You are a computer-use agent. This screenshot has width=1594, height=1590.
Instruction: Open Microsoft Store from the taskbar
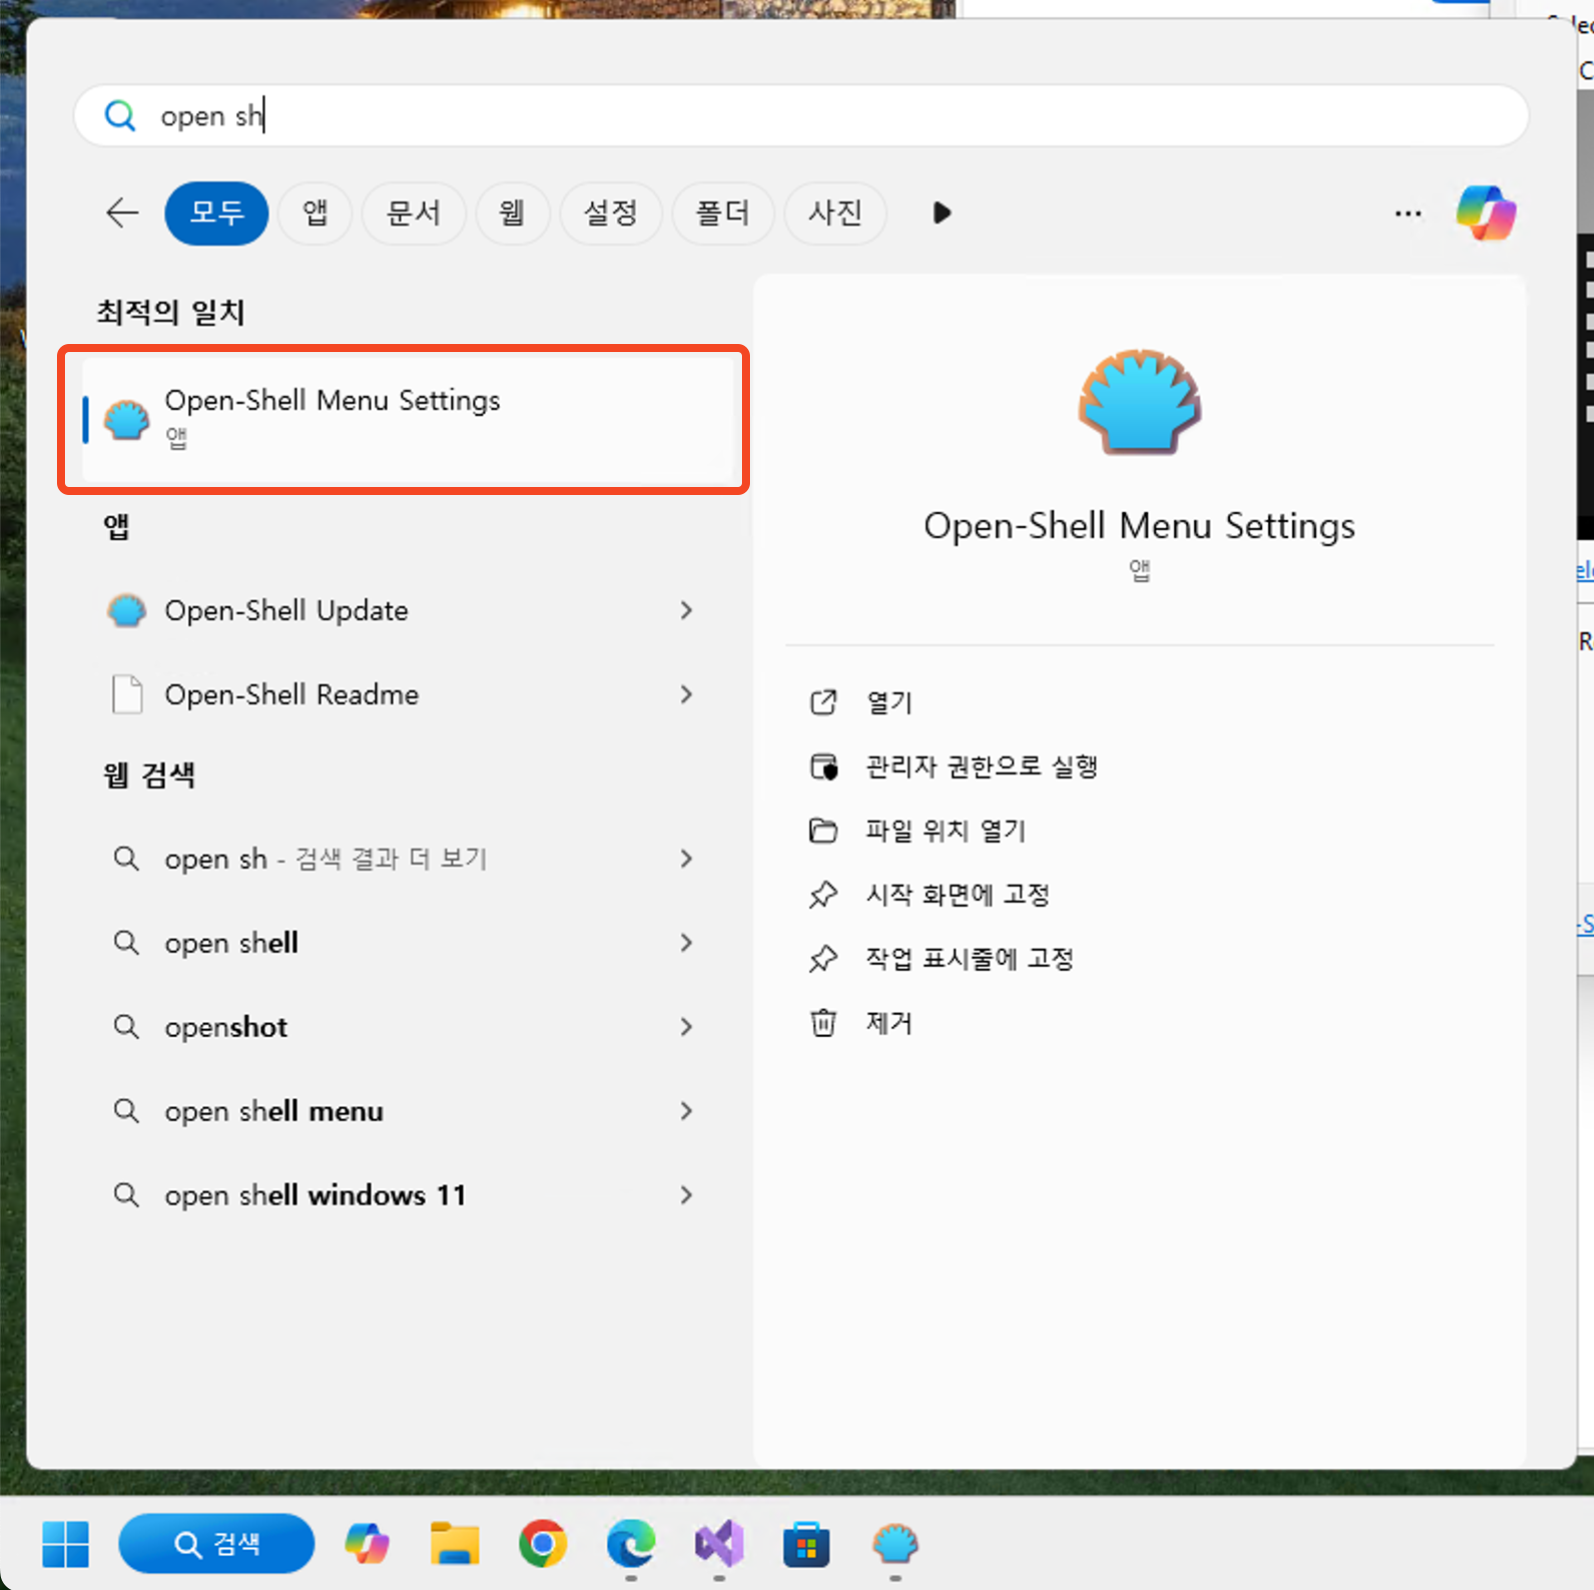(806, 1544)
